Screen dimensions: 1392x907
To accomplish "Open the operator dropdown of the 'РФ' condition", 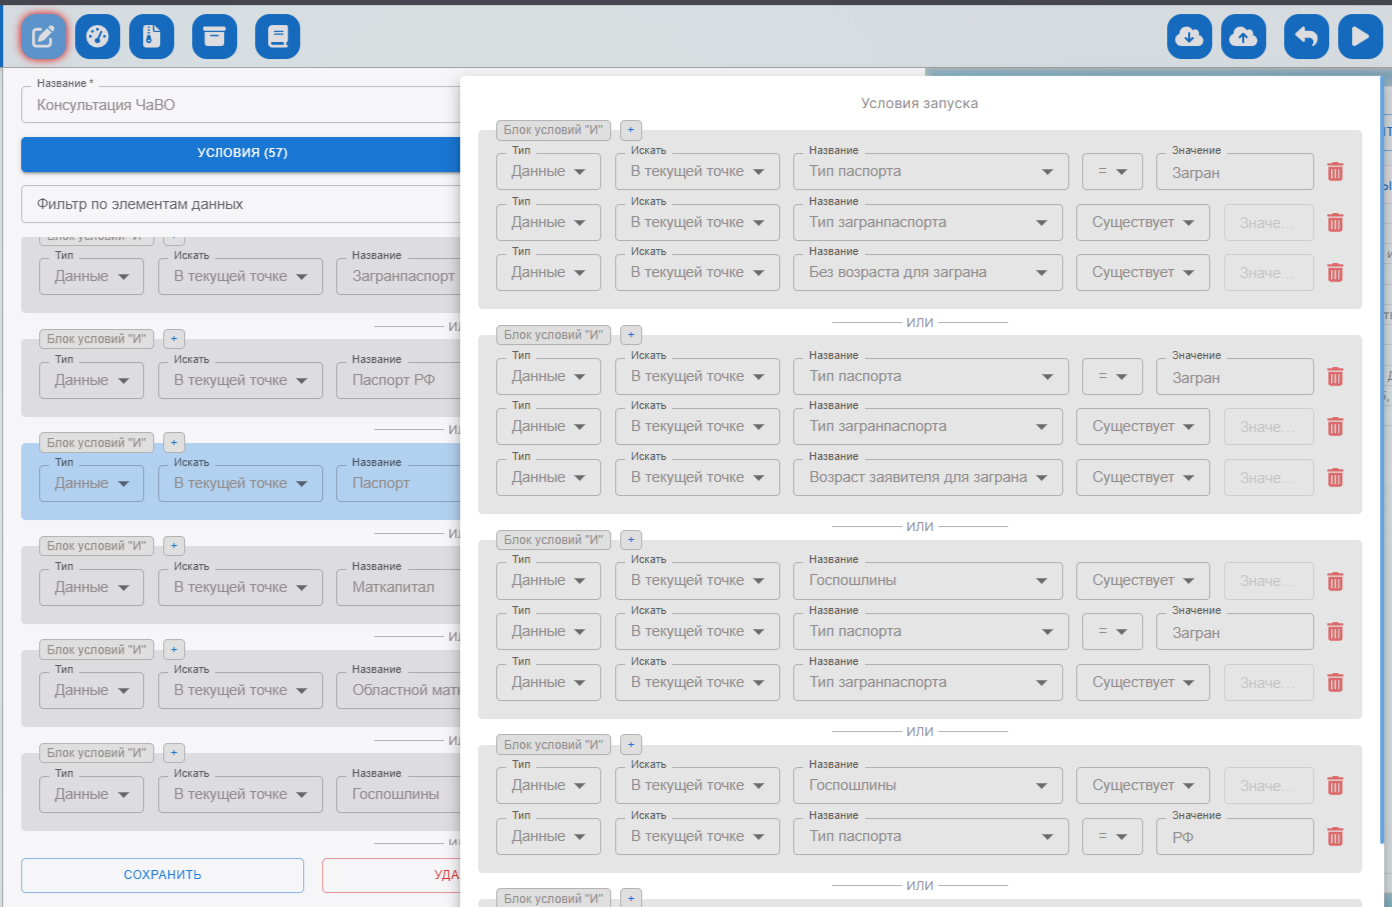I will coord(1111,837).
